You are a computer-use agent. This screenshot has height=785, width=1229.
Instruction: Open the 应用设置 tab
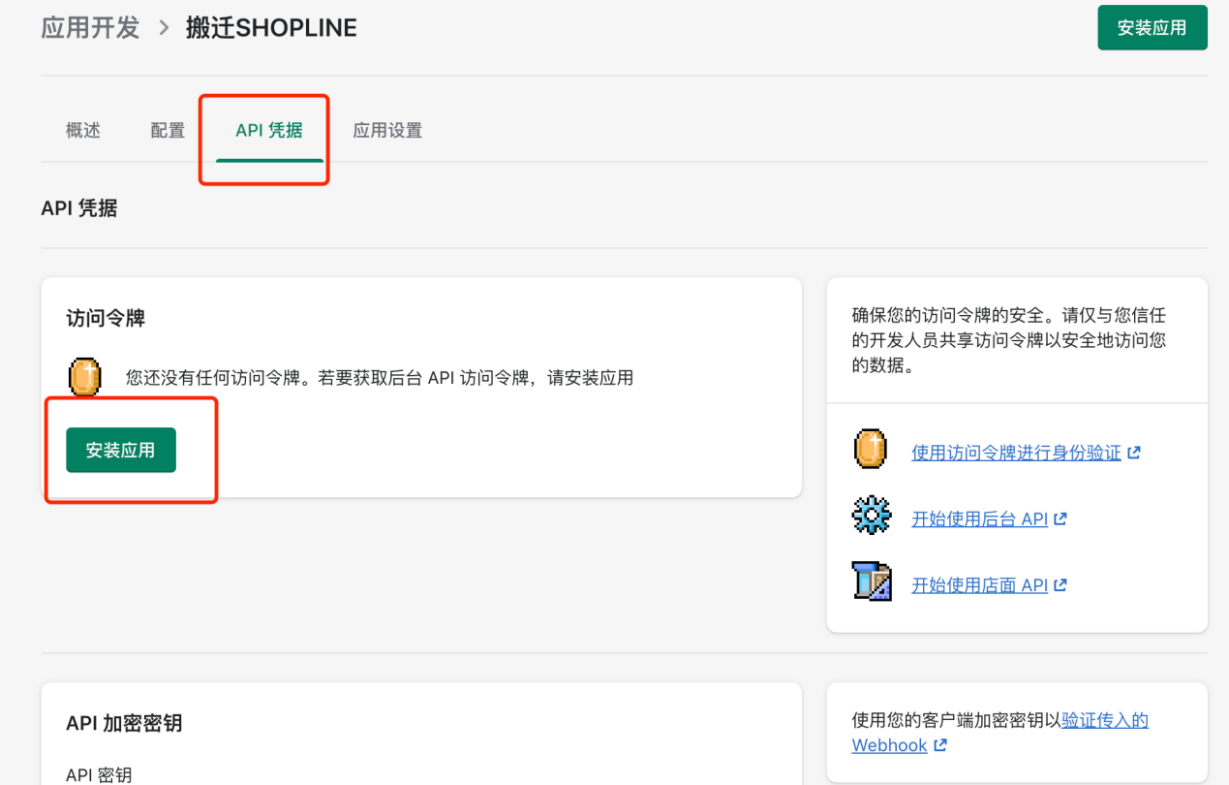(388, 130)
